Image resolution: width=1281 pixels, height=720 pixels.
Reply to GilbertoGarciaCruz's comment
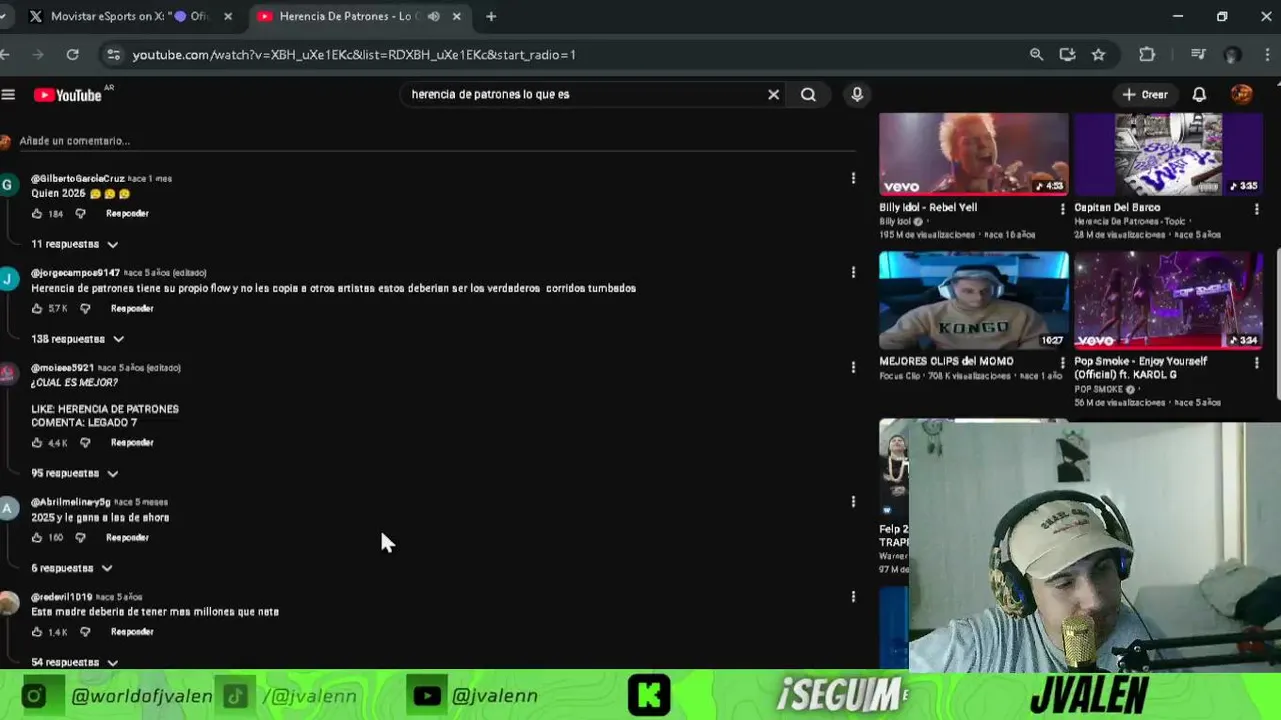coord(127,213)
